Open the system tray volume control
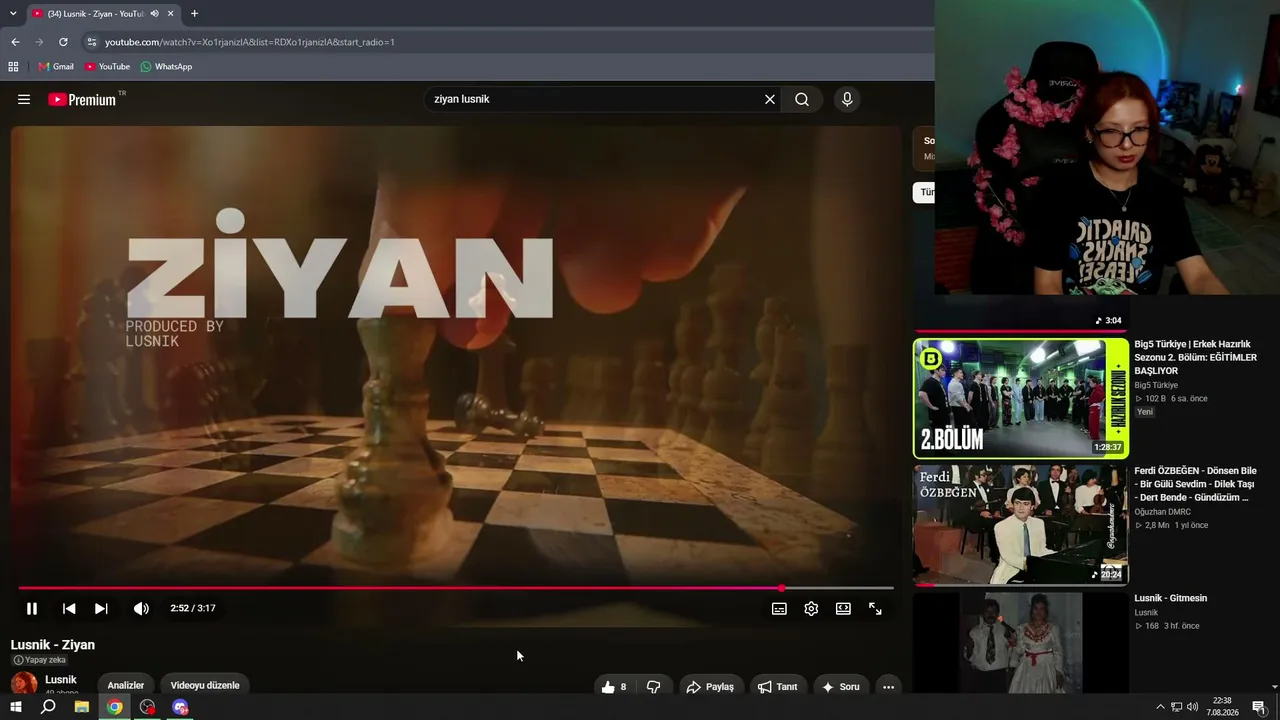Viewport: 1280px width, 720px height. coord(1192,707)
